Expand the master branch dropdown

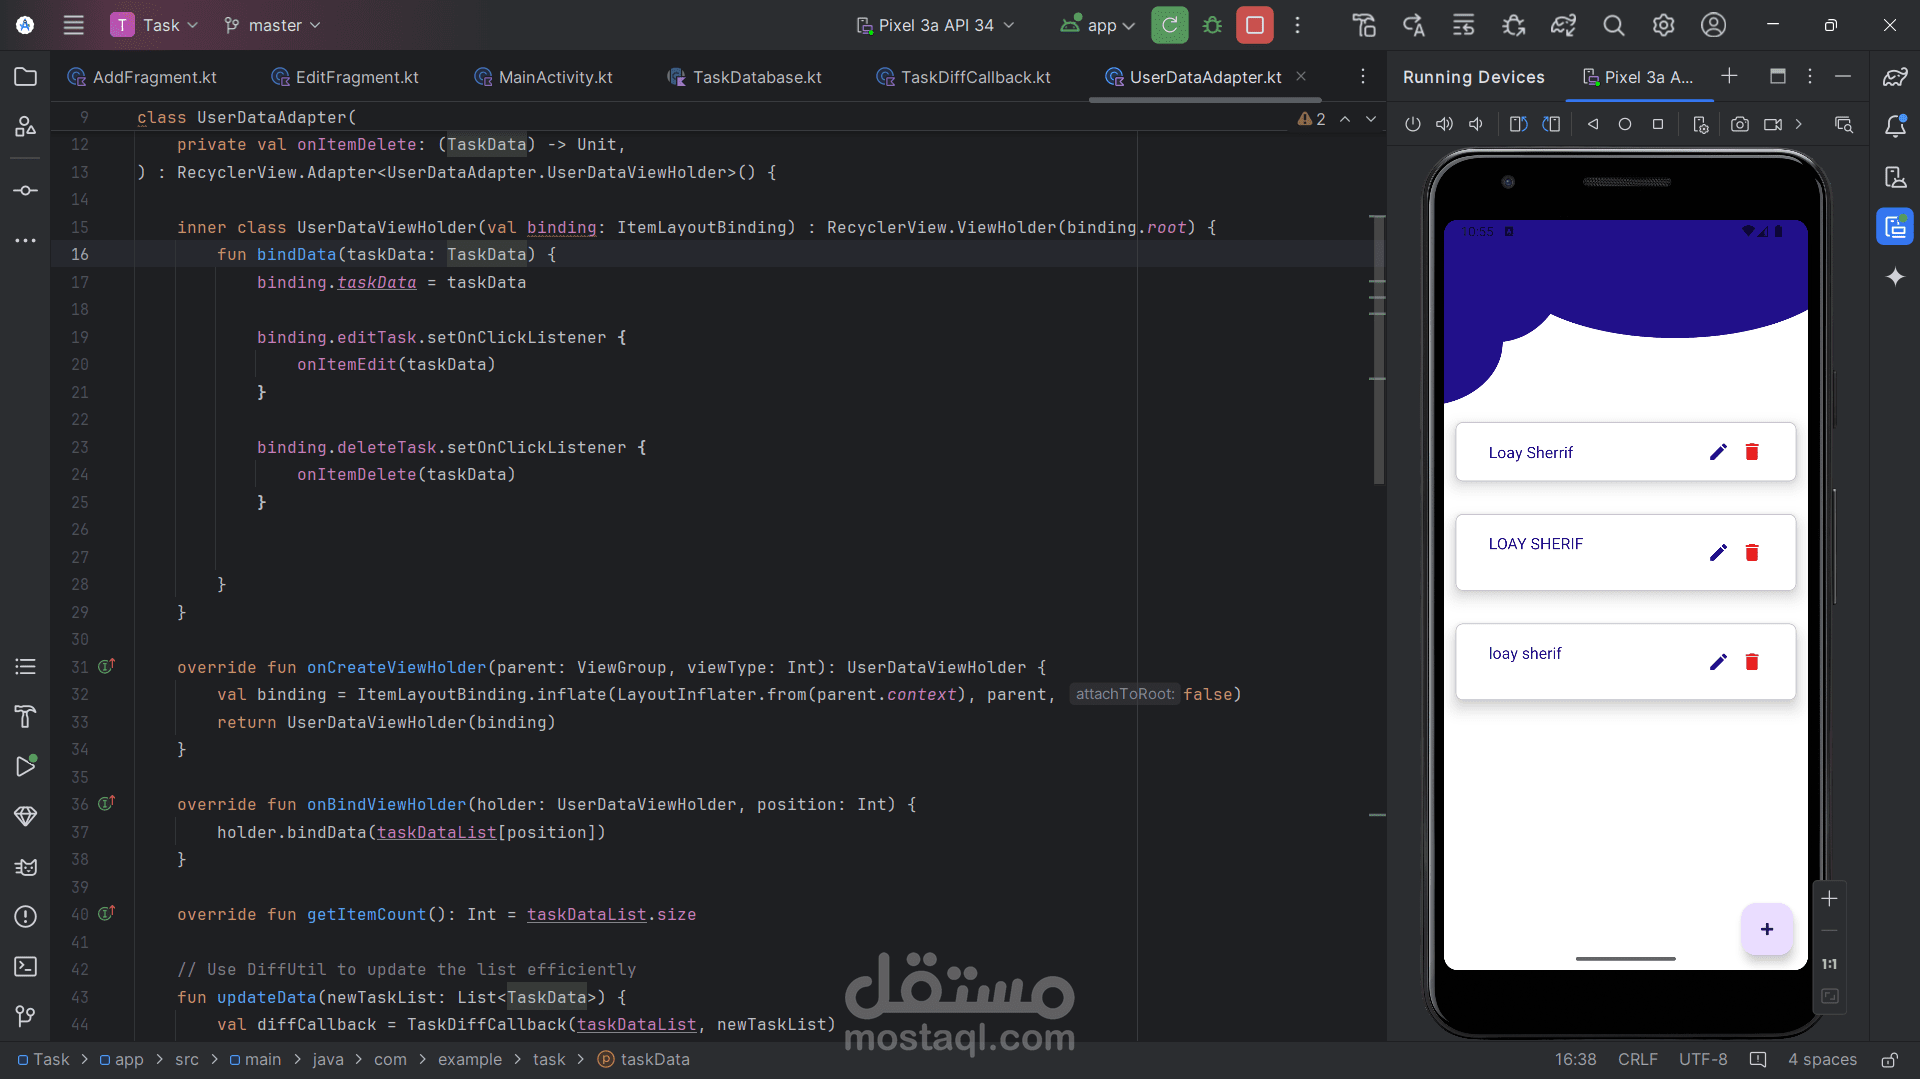coord(272,25)
